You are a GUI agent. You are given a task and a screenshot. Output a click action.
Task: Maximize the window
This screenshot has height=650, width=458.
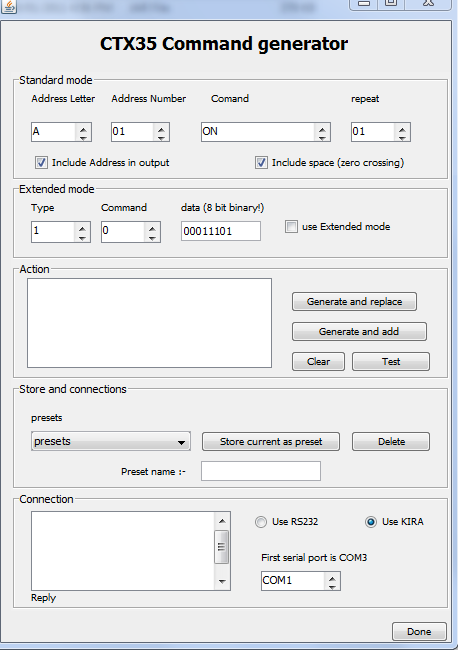tap(390, 4)
